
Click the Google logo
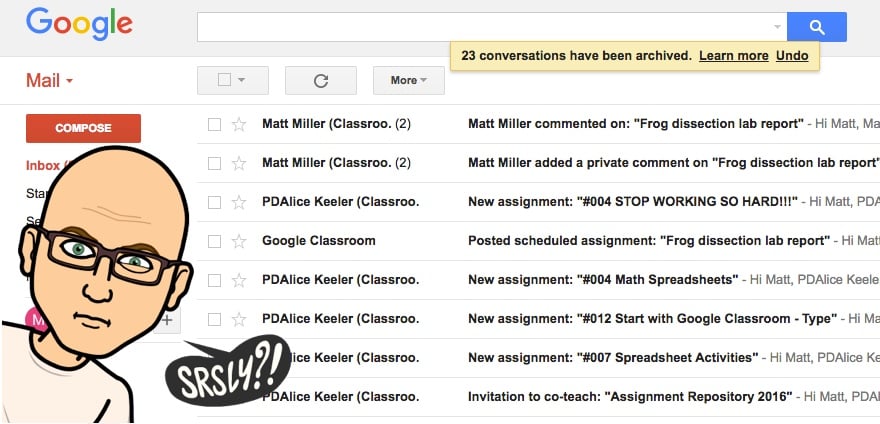[x=79, y=25]
